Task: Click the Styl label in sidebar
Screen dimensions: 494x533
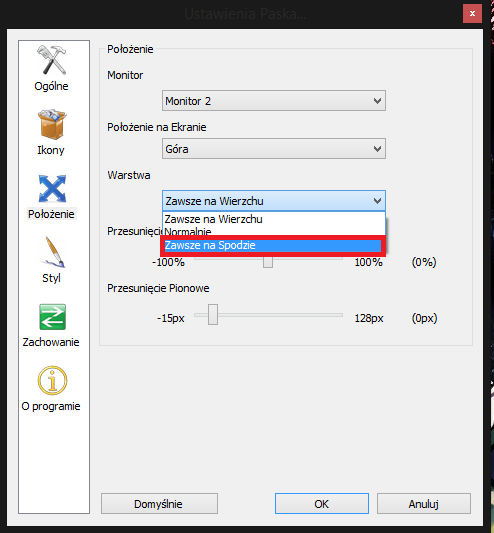Action: click(51, 278)
